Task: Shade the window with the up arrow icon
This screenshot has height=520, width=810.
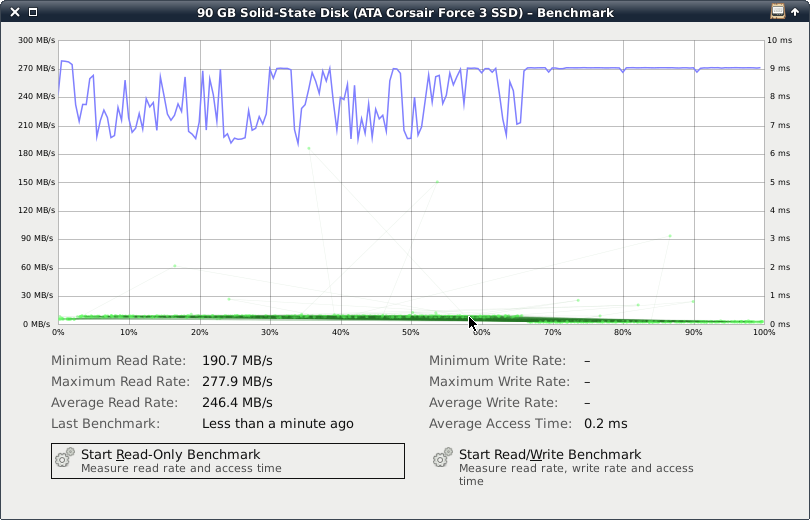Action: point(795,12)
